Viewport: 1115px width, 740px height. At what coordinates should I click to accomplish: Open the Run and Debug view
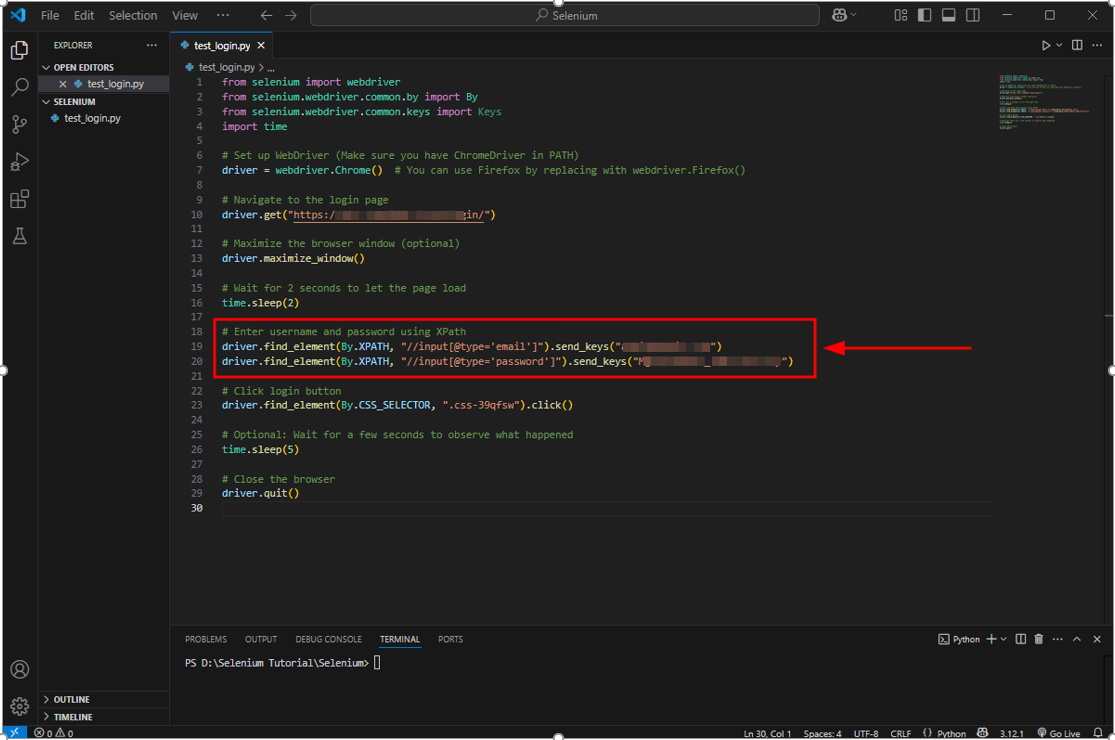click(x=20, y=162)
